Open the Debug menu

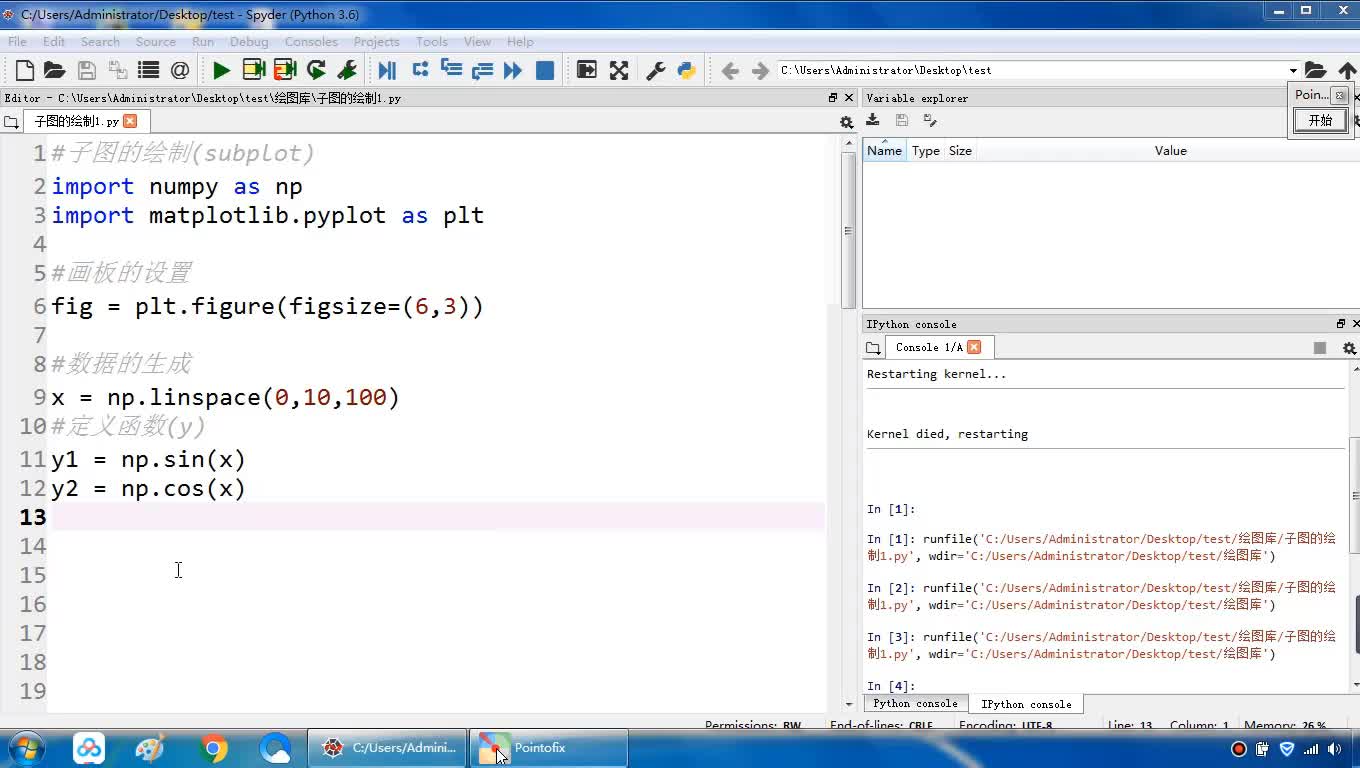249,42
